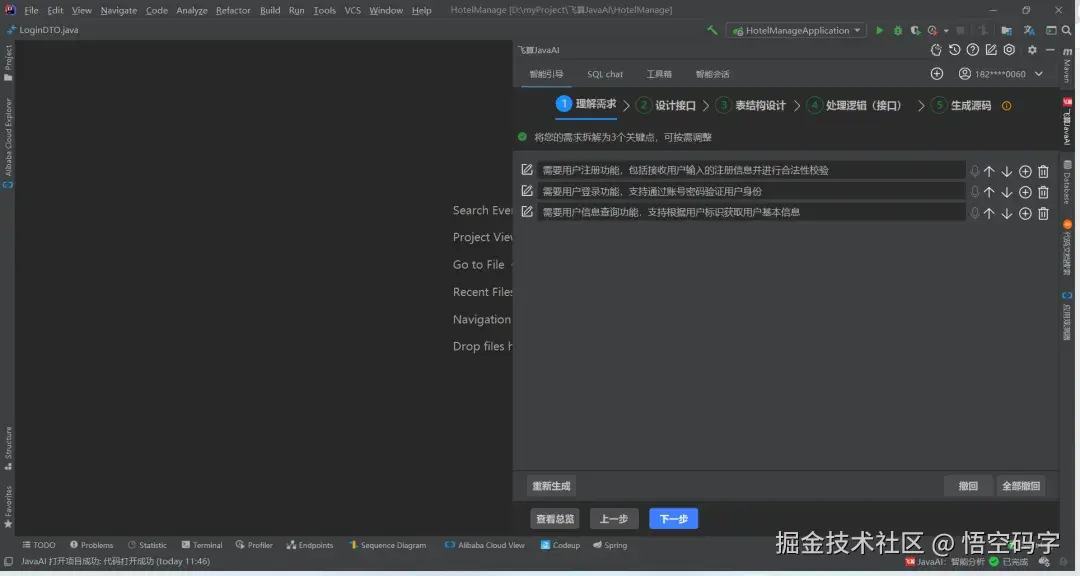Image resolution: width=1080 pixels, height=576 pixels.
Task: Move the 用户信息查询功能 row up
Action: [989, 214]
